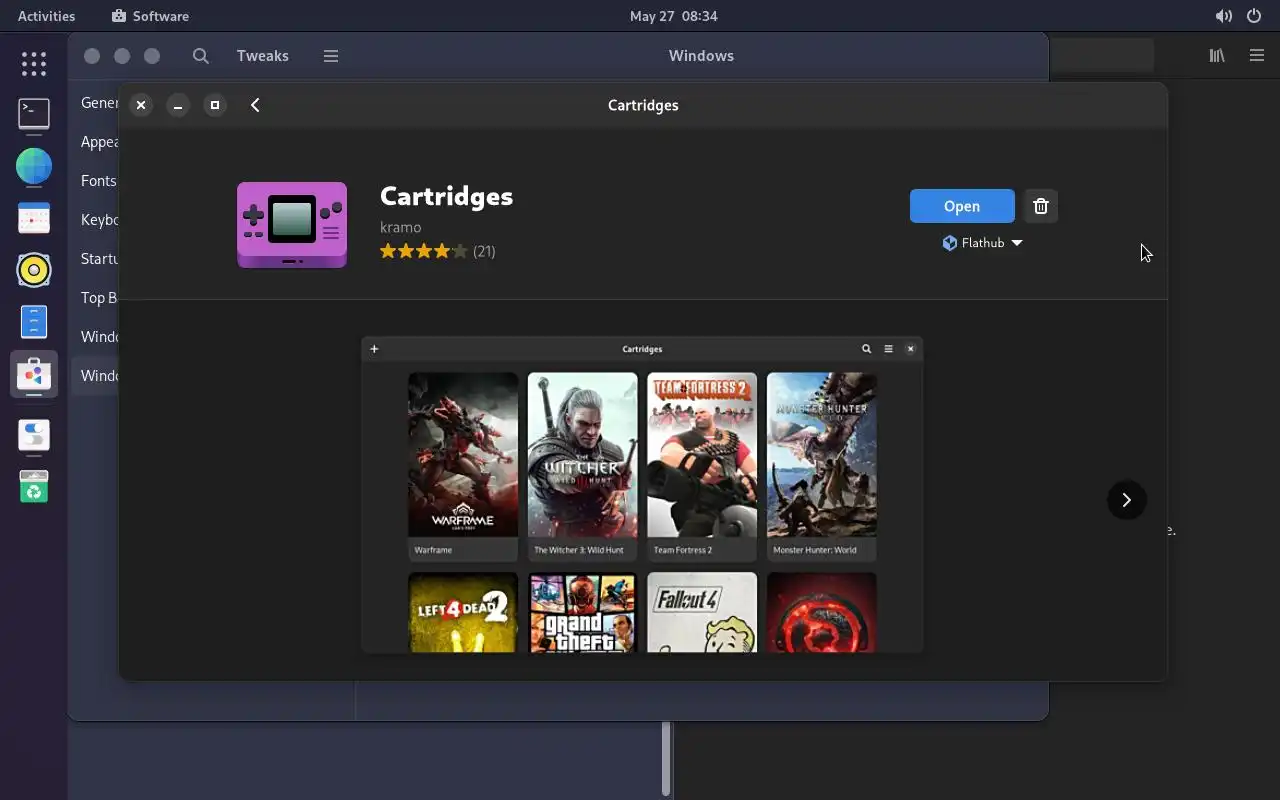Expand the Flathub source dropdown
This screenshot has width=1280, height=800.
click(x=982, y=243)
